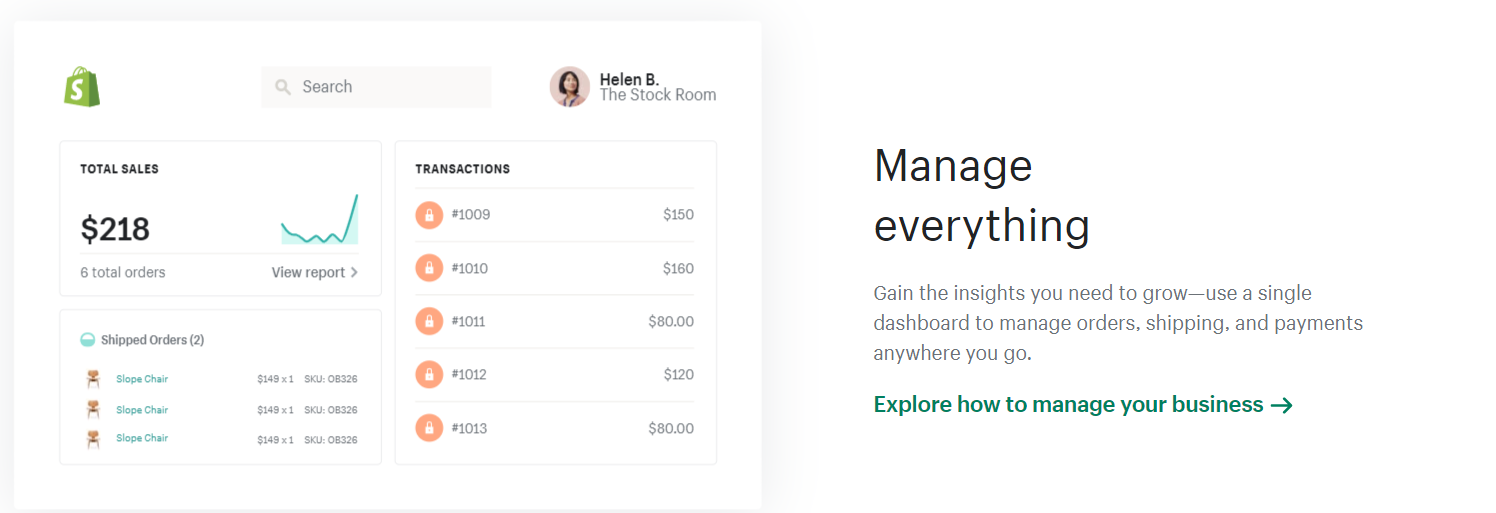
Task: Click the arrow after Explore link
Action: 1281,405
